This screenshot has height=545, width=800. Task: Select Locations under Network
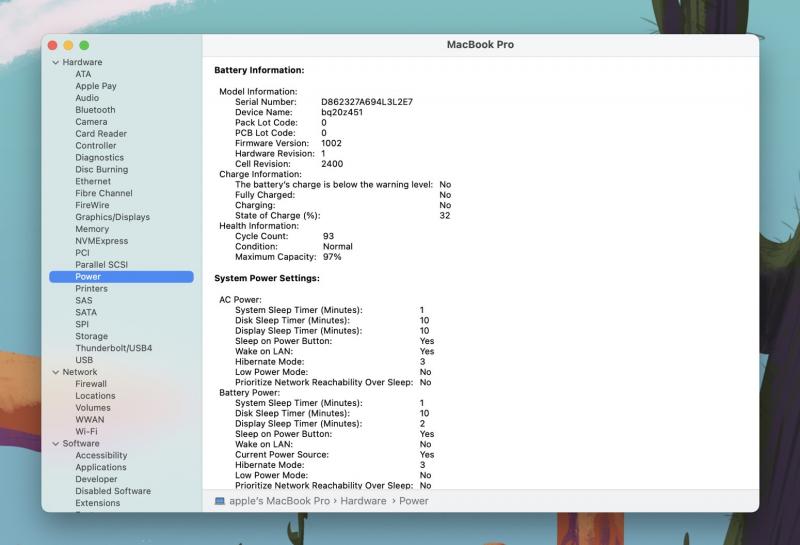(x=95, y=395)
